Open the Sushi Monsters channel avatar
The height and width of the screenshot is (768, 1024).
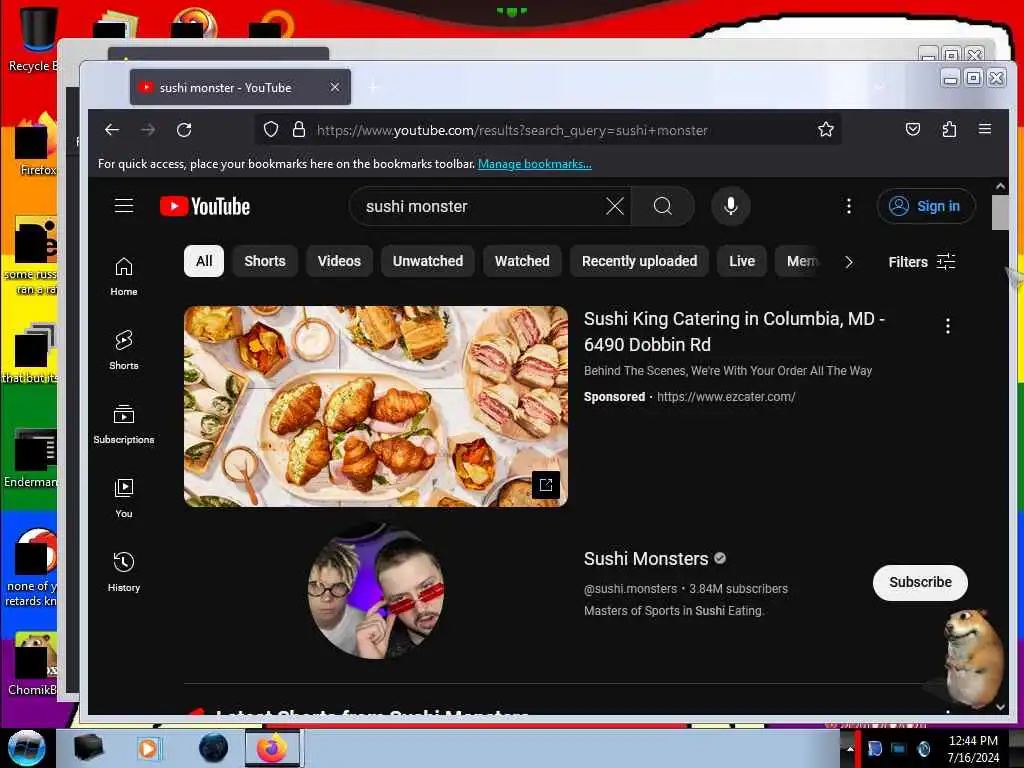pyautogui.click(x=376, y=591)
